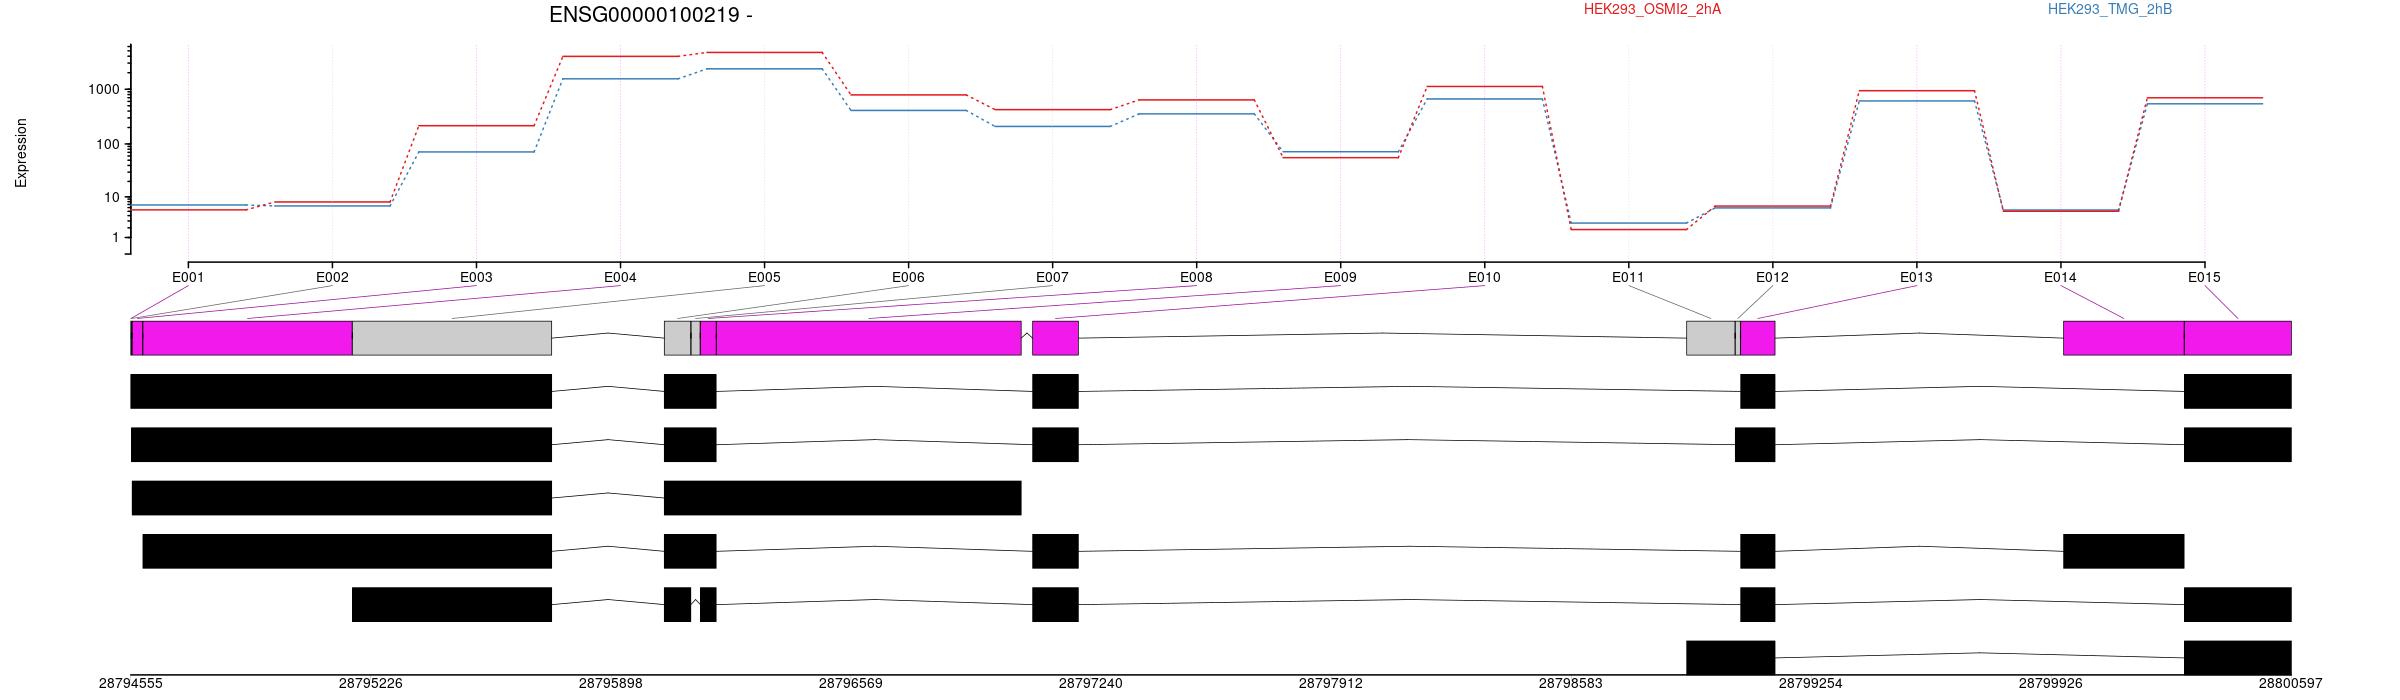The height and width of the screenshot is (700, 2400).
Task: Select exon label E008
Action: 1196,277
